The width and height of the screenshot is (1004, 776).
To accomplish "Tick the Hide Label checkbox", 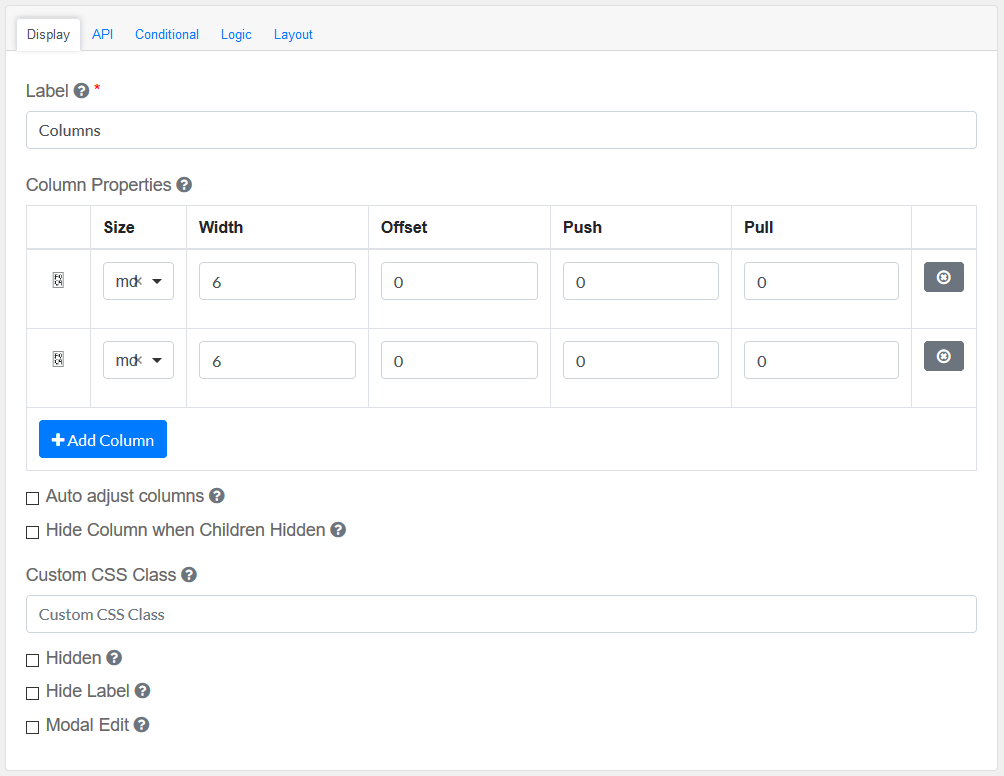I will 33,693.
